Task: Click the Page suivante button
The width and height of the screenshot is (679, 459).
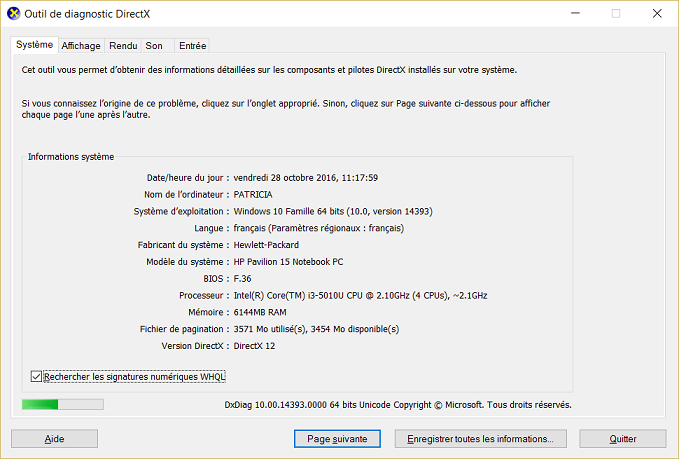Action: click(x=337, y=439)
